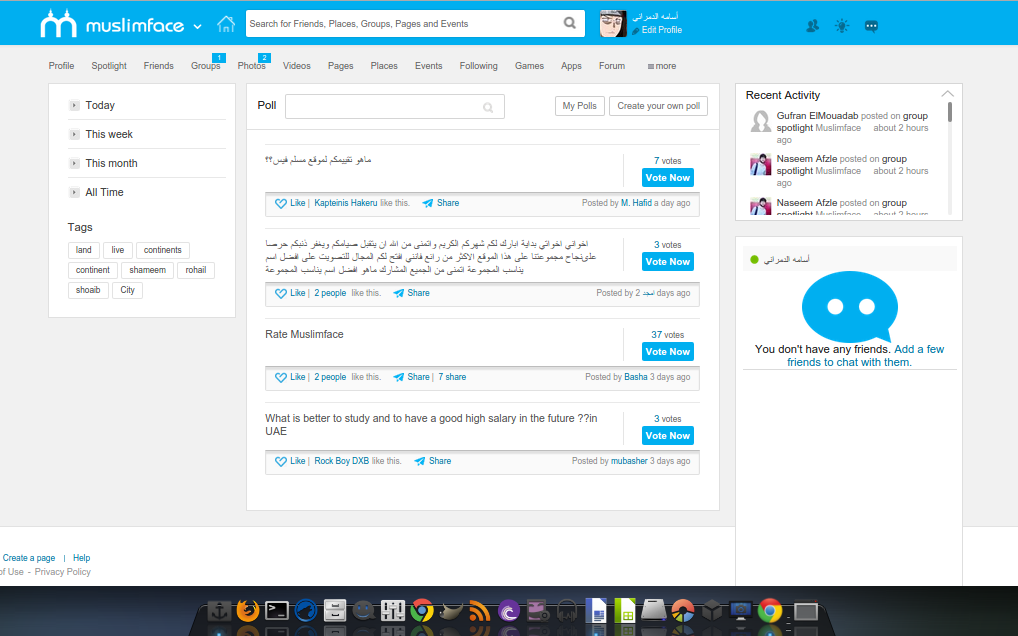Launch Firefox from the dock
The height and width of the screenshot is (636, 1018).
pos(247,610)
